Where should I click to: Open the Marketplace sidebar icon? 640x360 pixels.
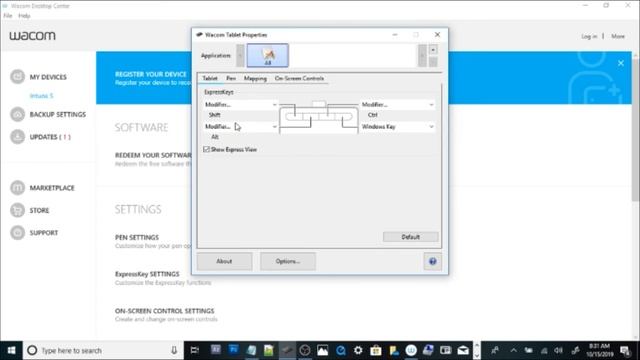[x=18, y=188]
